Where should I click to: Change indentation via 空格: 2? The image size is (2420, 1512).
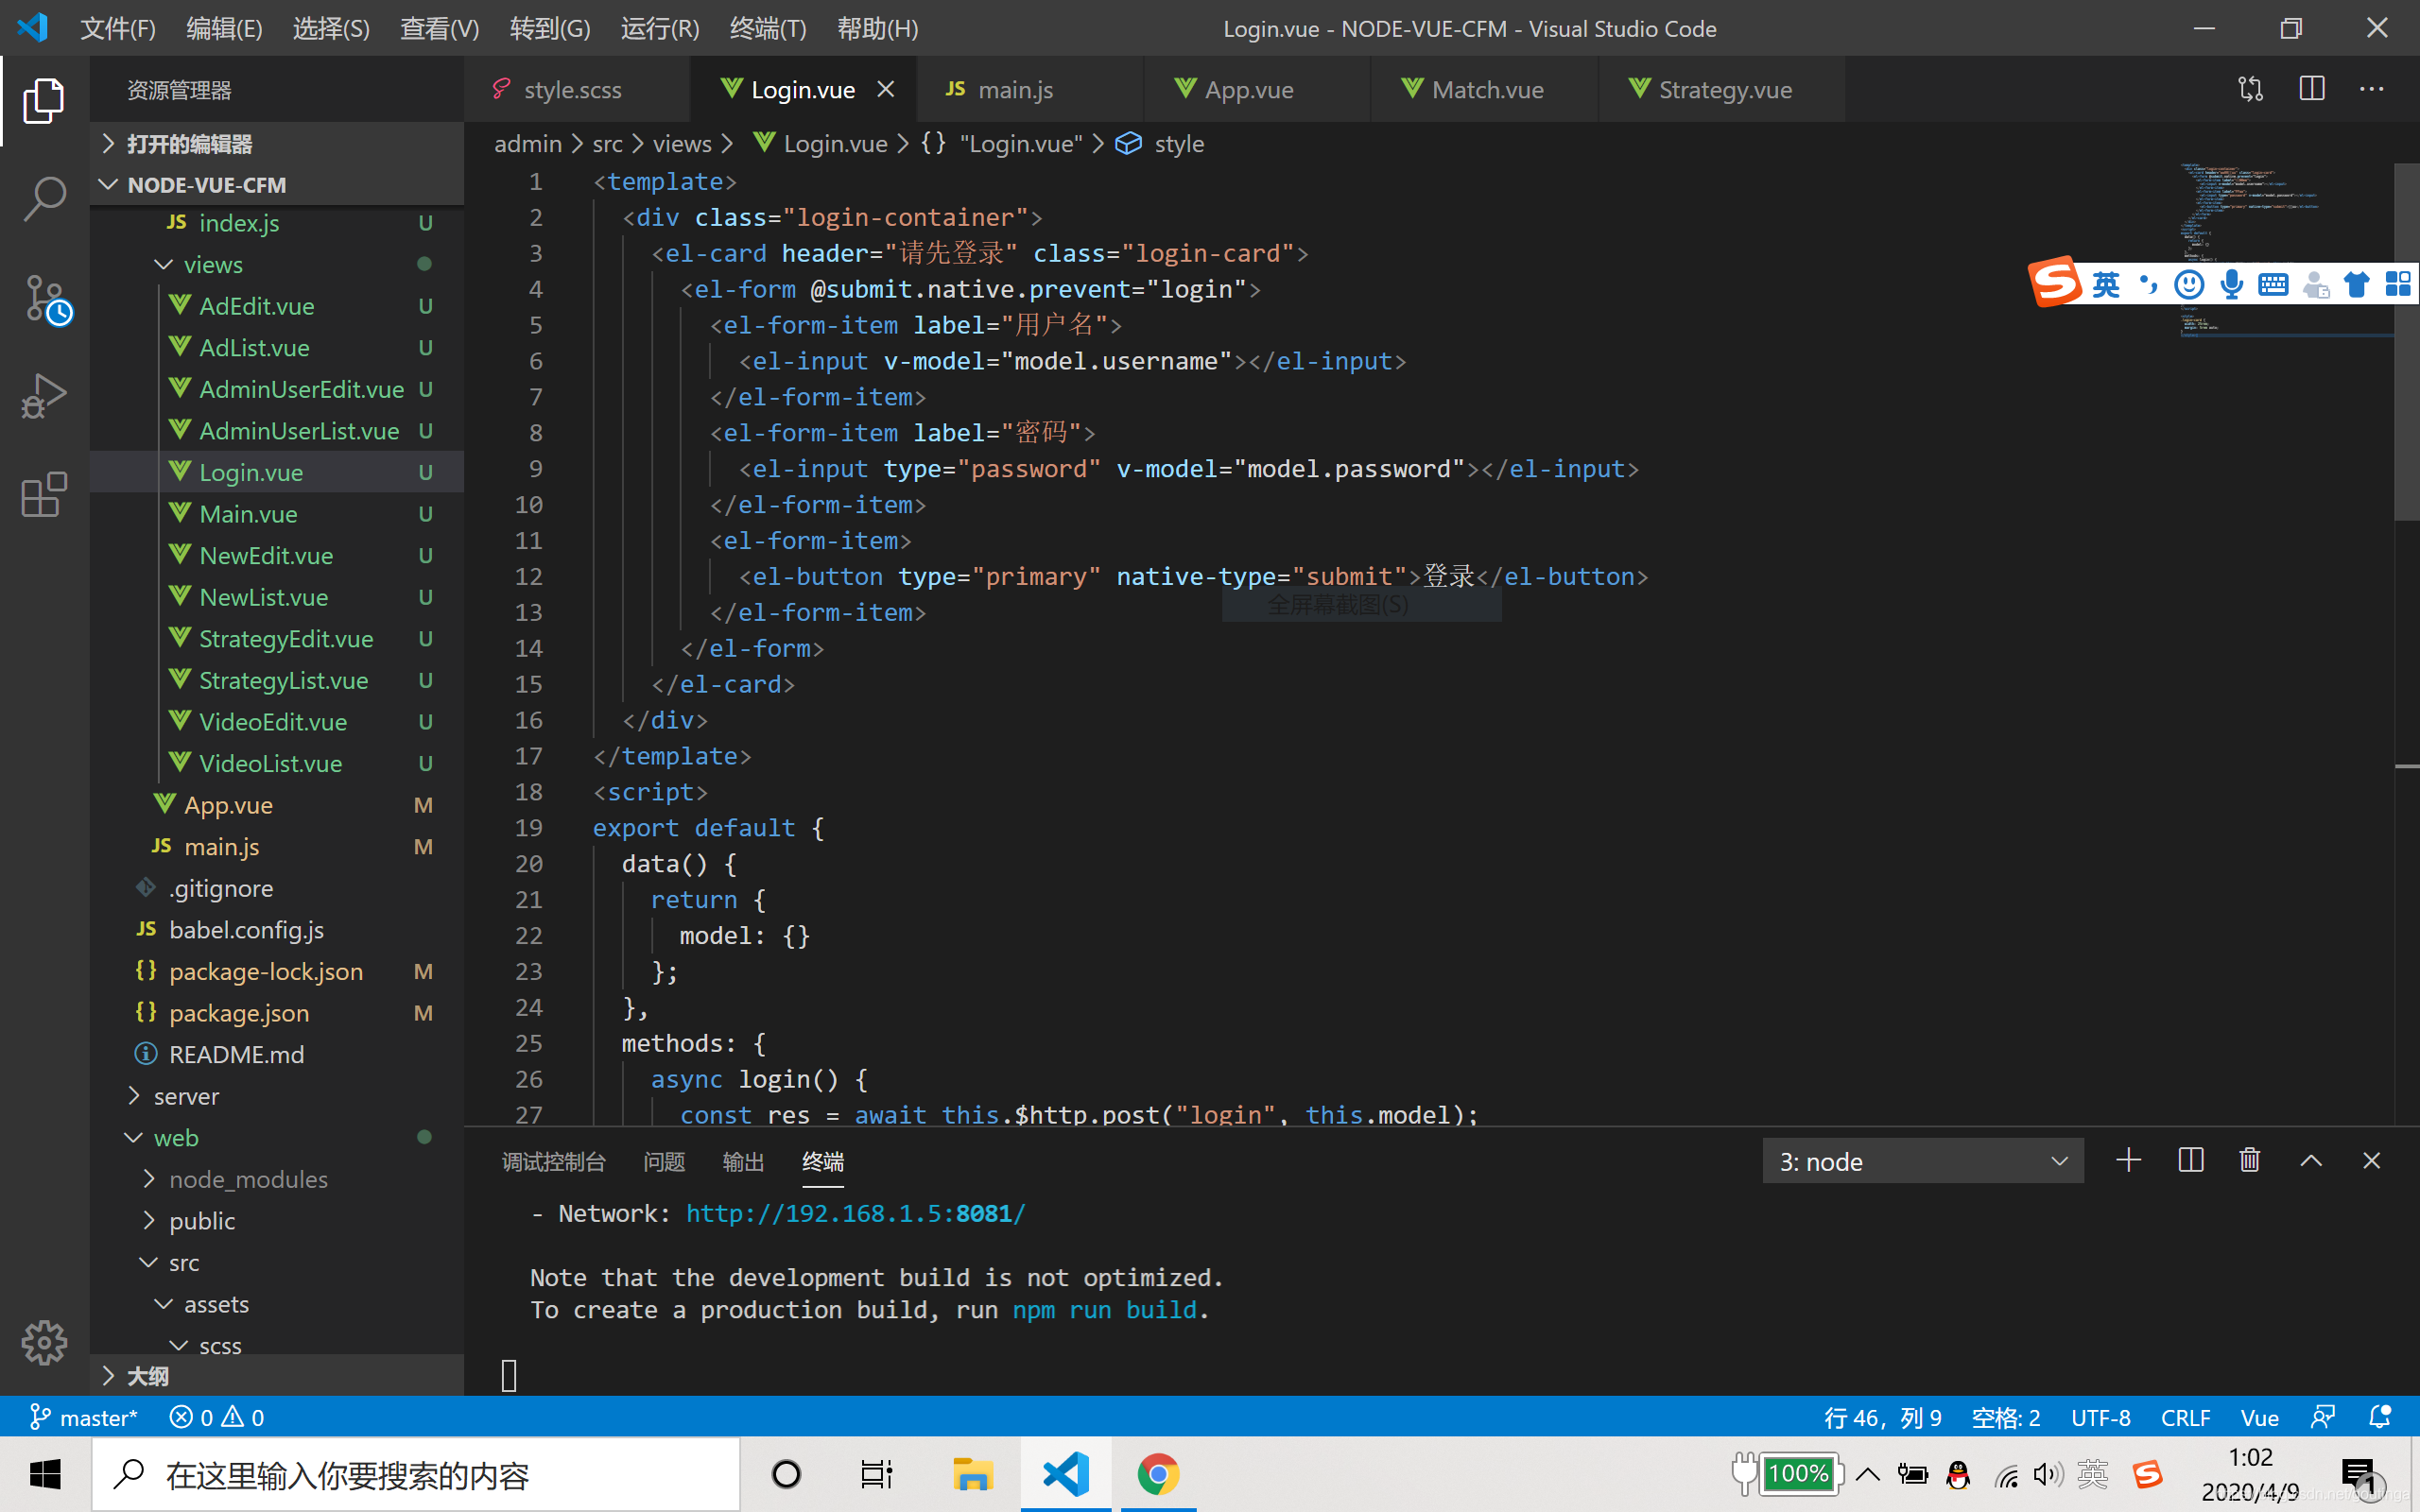pos(2005,1417)
